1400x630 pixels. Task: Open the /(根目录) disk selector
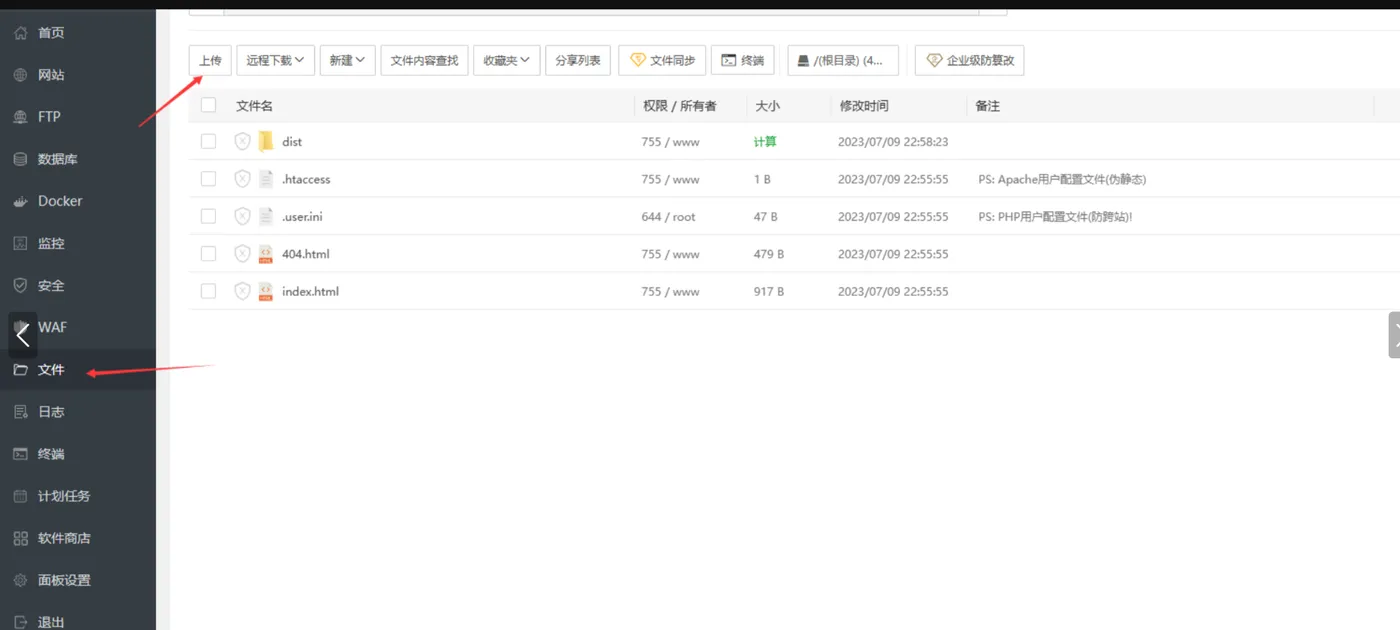point(843,60)
